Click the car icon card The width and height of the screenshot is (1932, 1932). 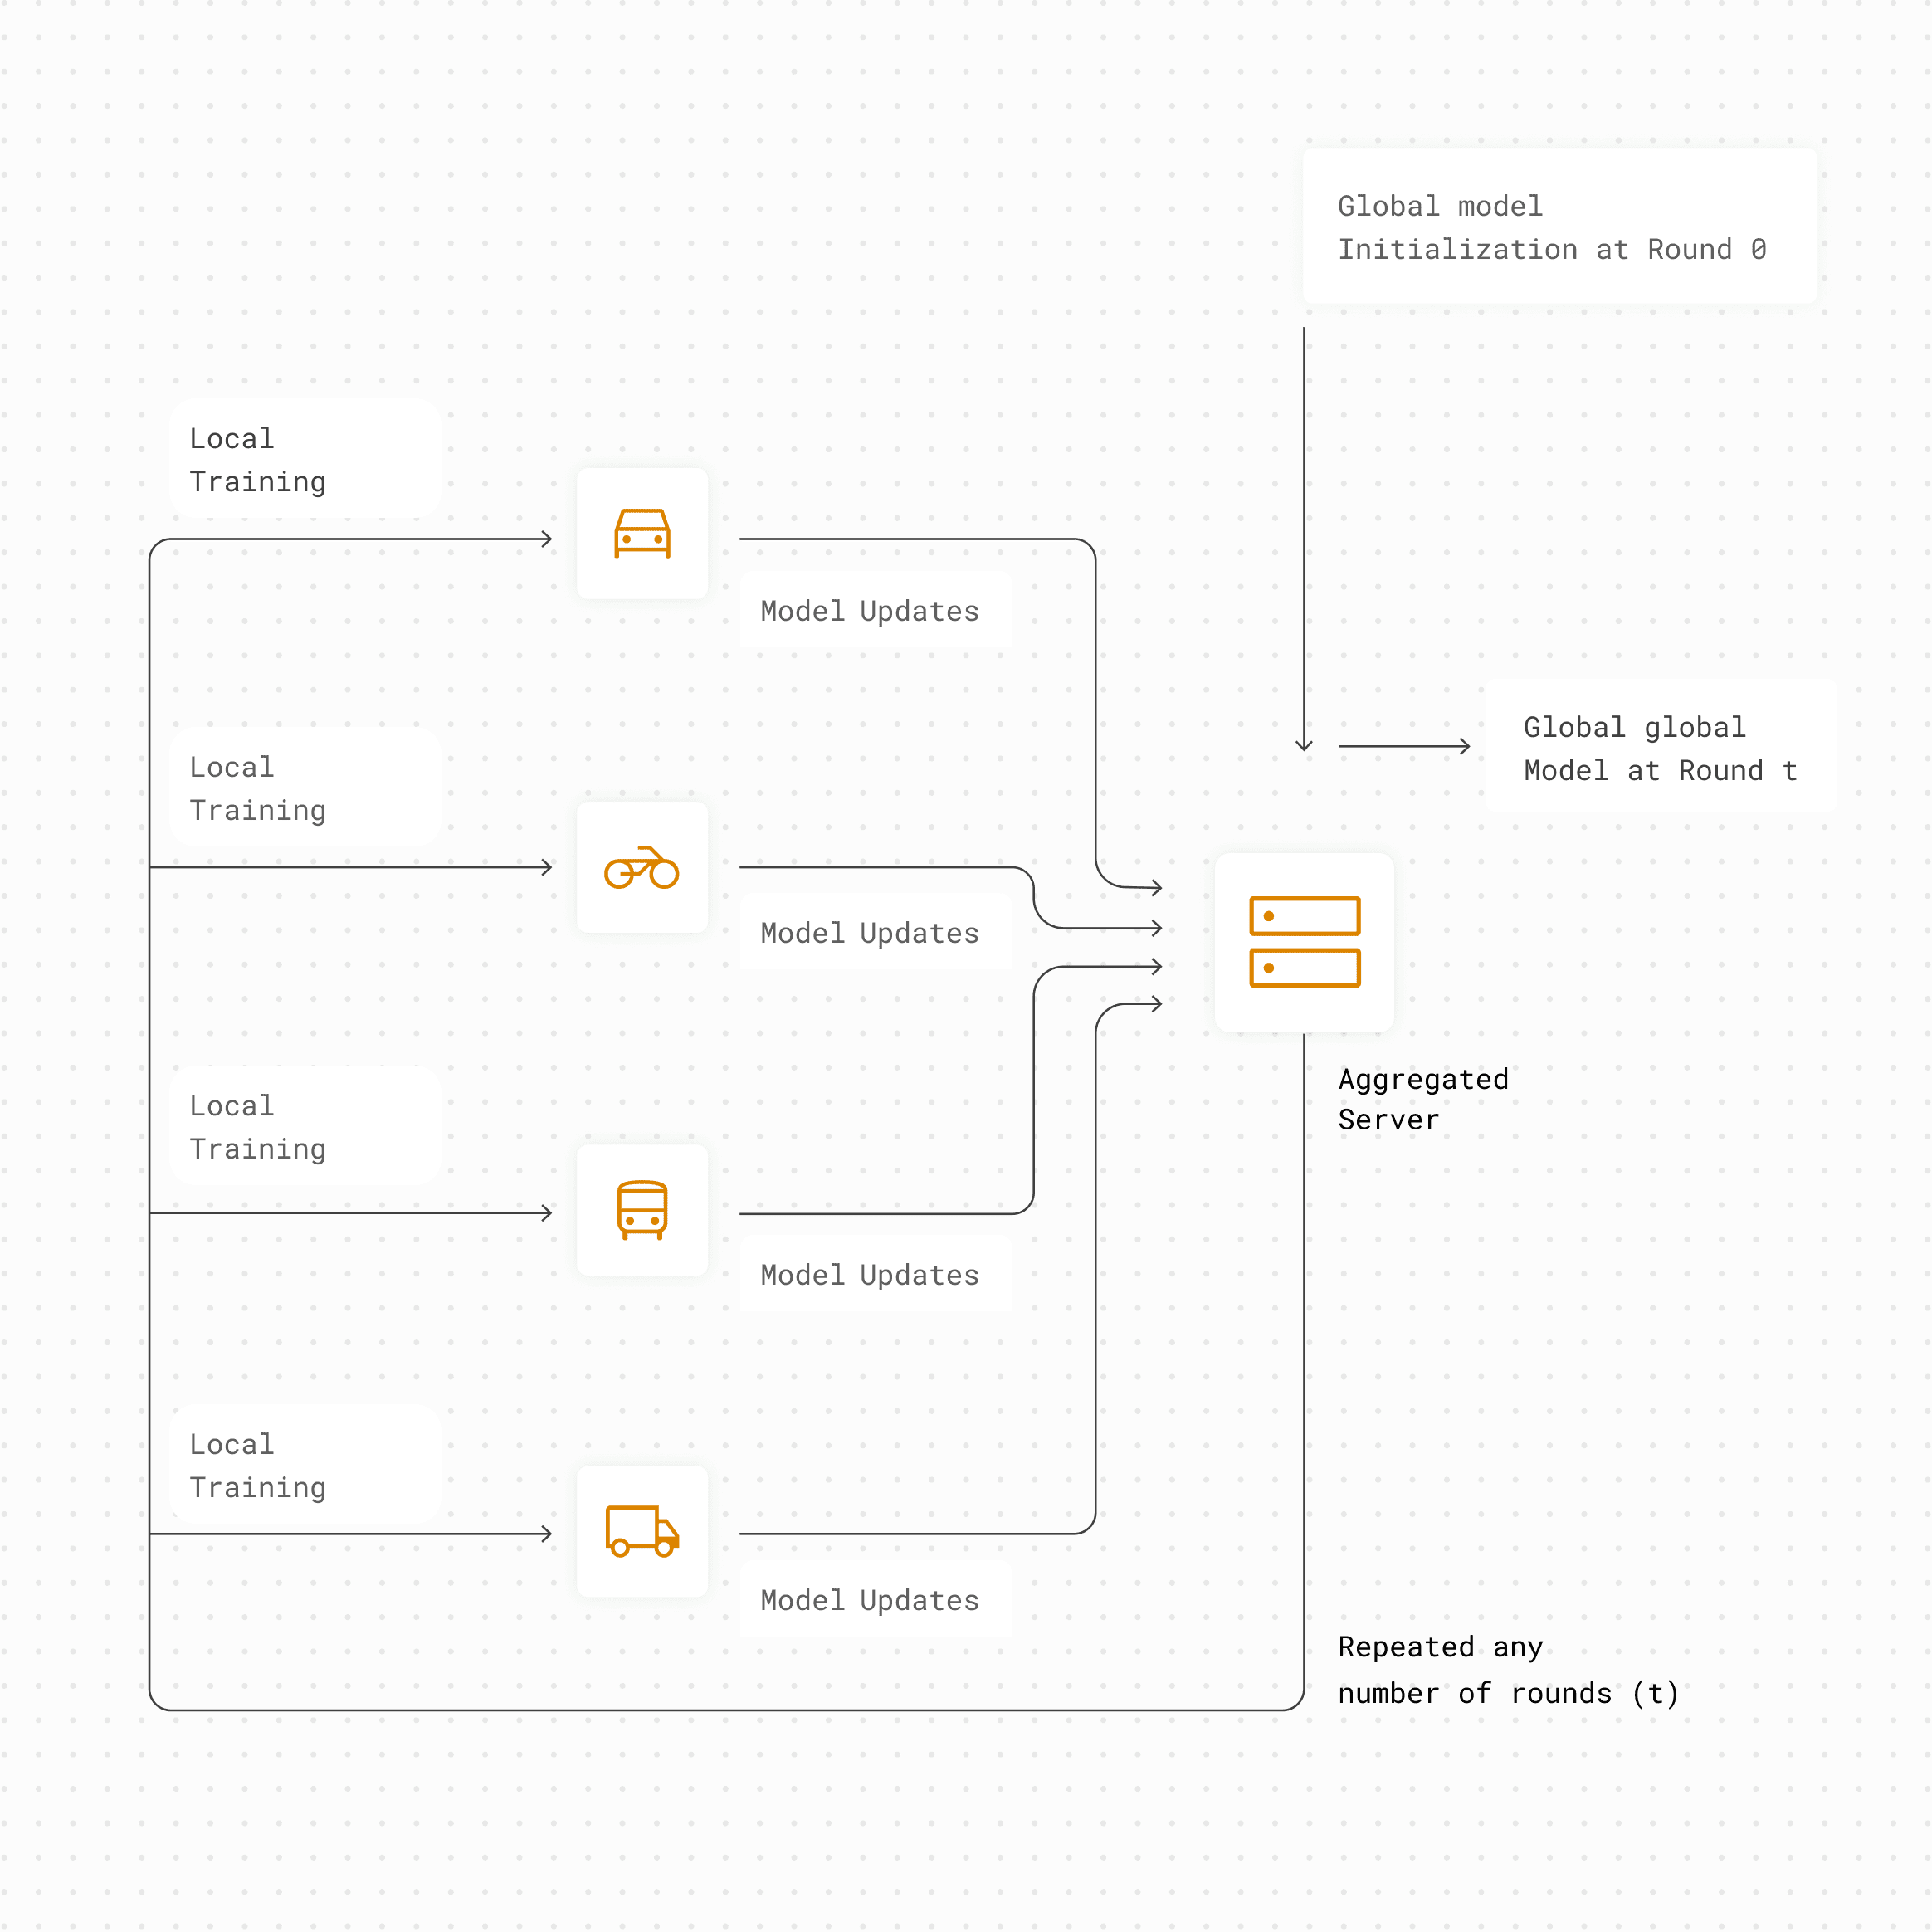pos(642,534)
